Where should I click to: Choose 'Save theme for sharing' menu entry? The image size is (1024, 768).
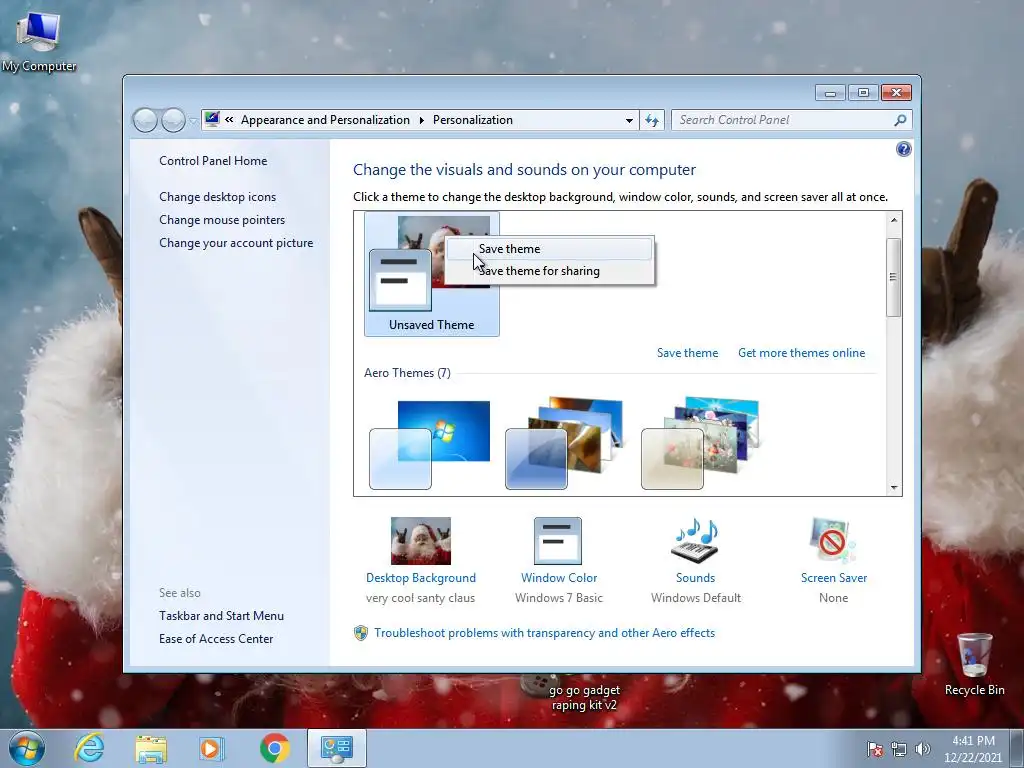(549, 271)
